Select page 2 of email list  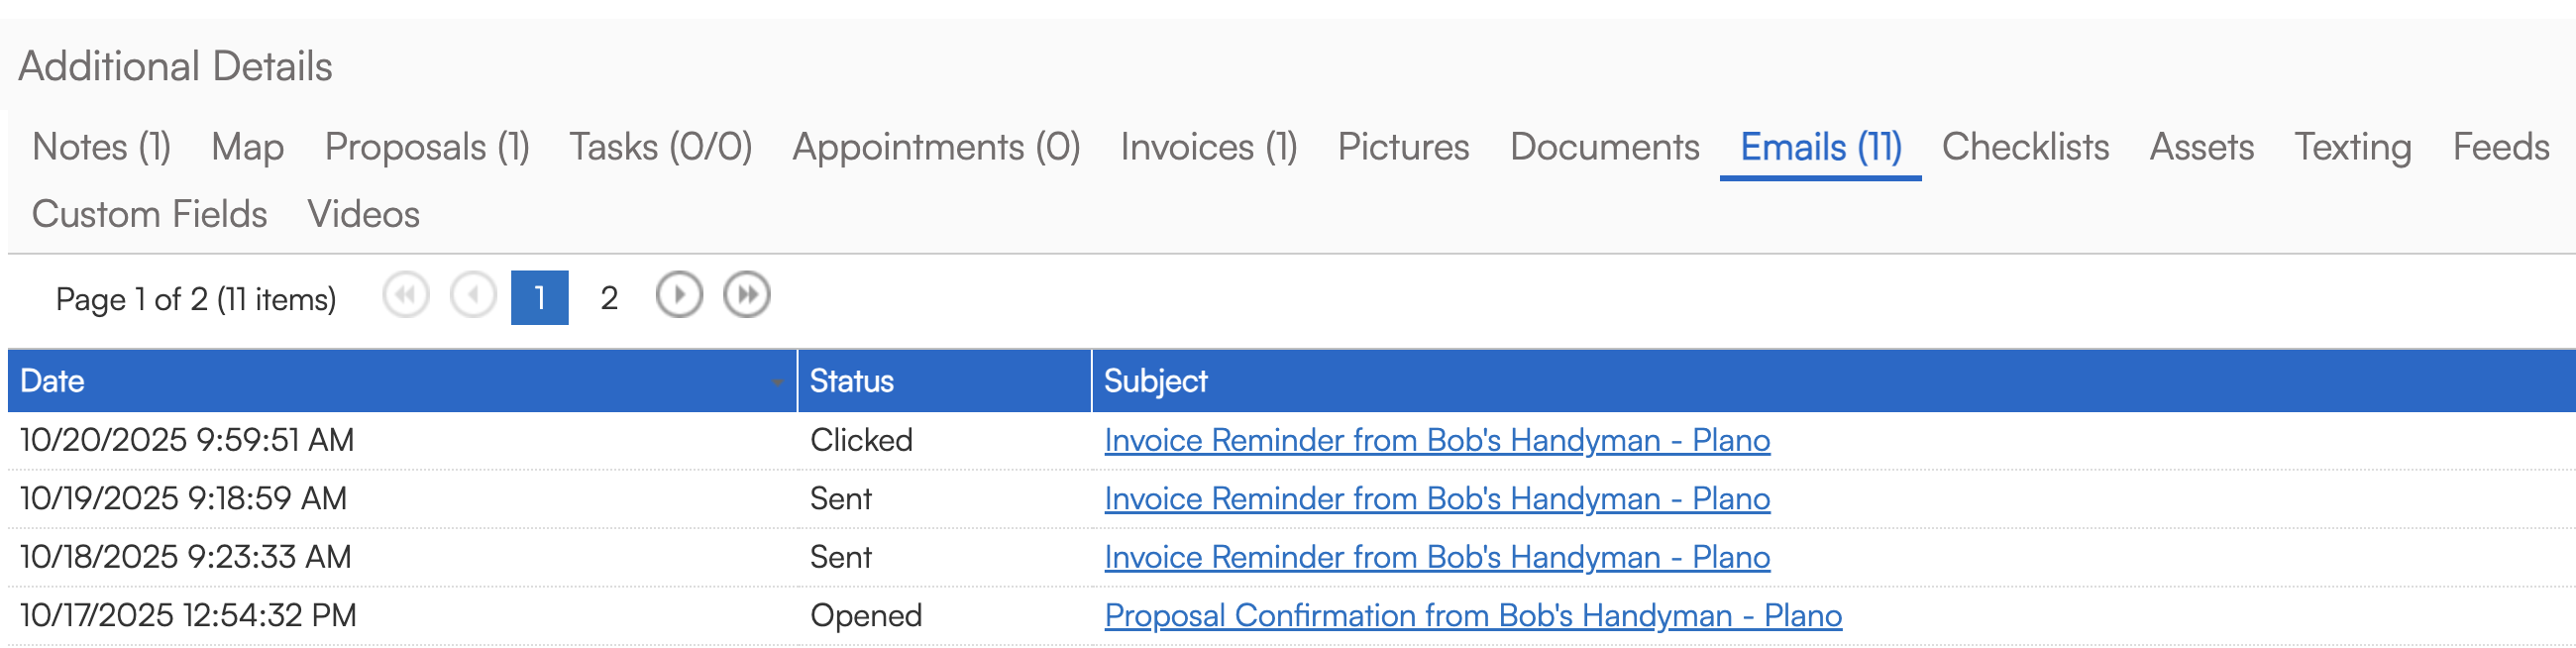click(609, 298)
